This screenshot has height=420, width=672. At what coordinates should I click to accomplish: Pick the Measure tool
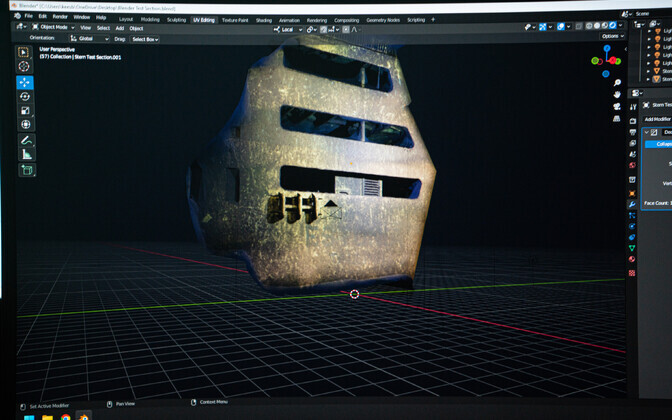(x=26, y=155)
